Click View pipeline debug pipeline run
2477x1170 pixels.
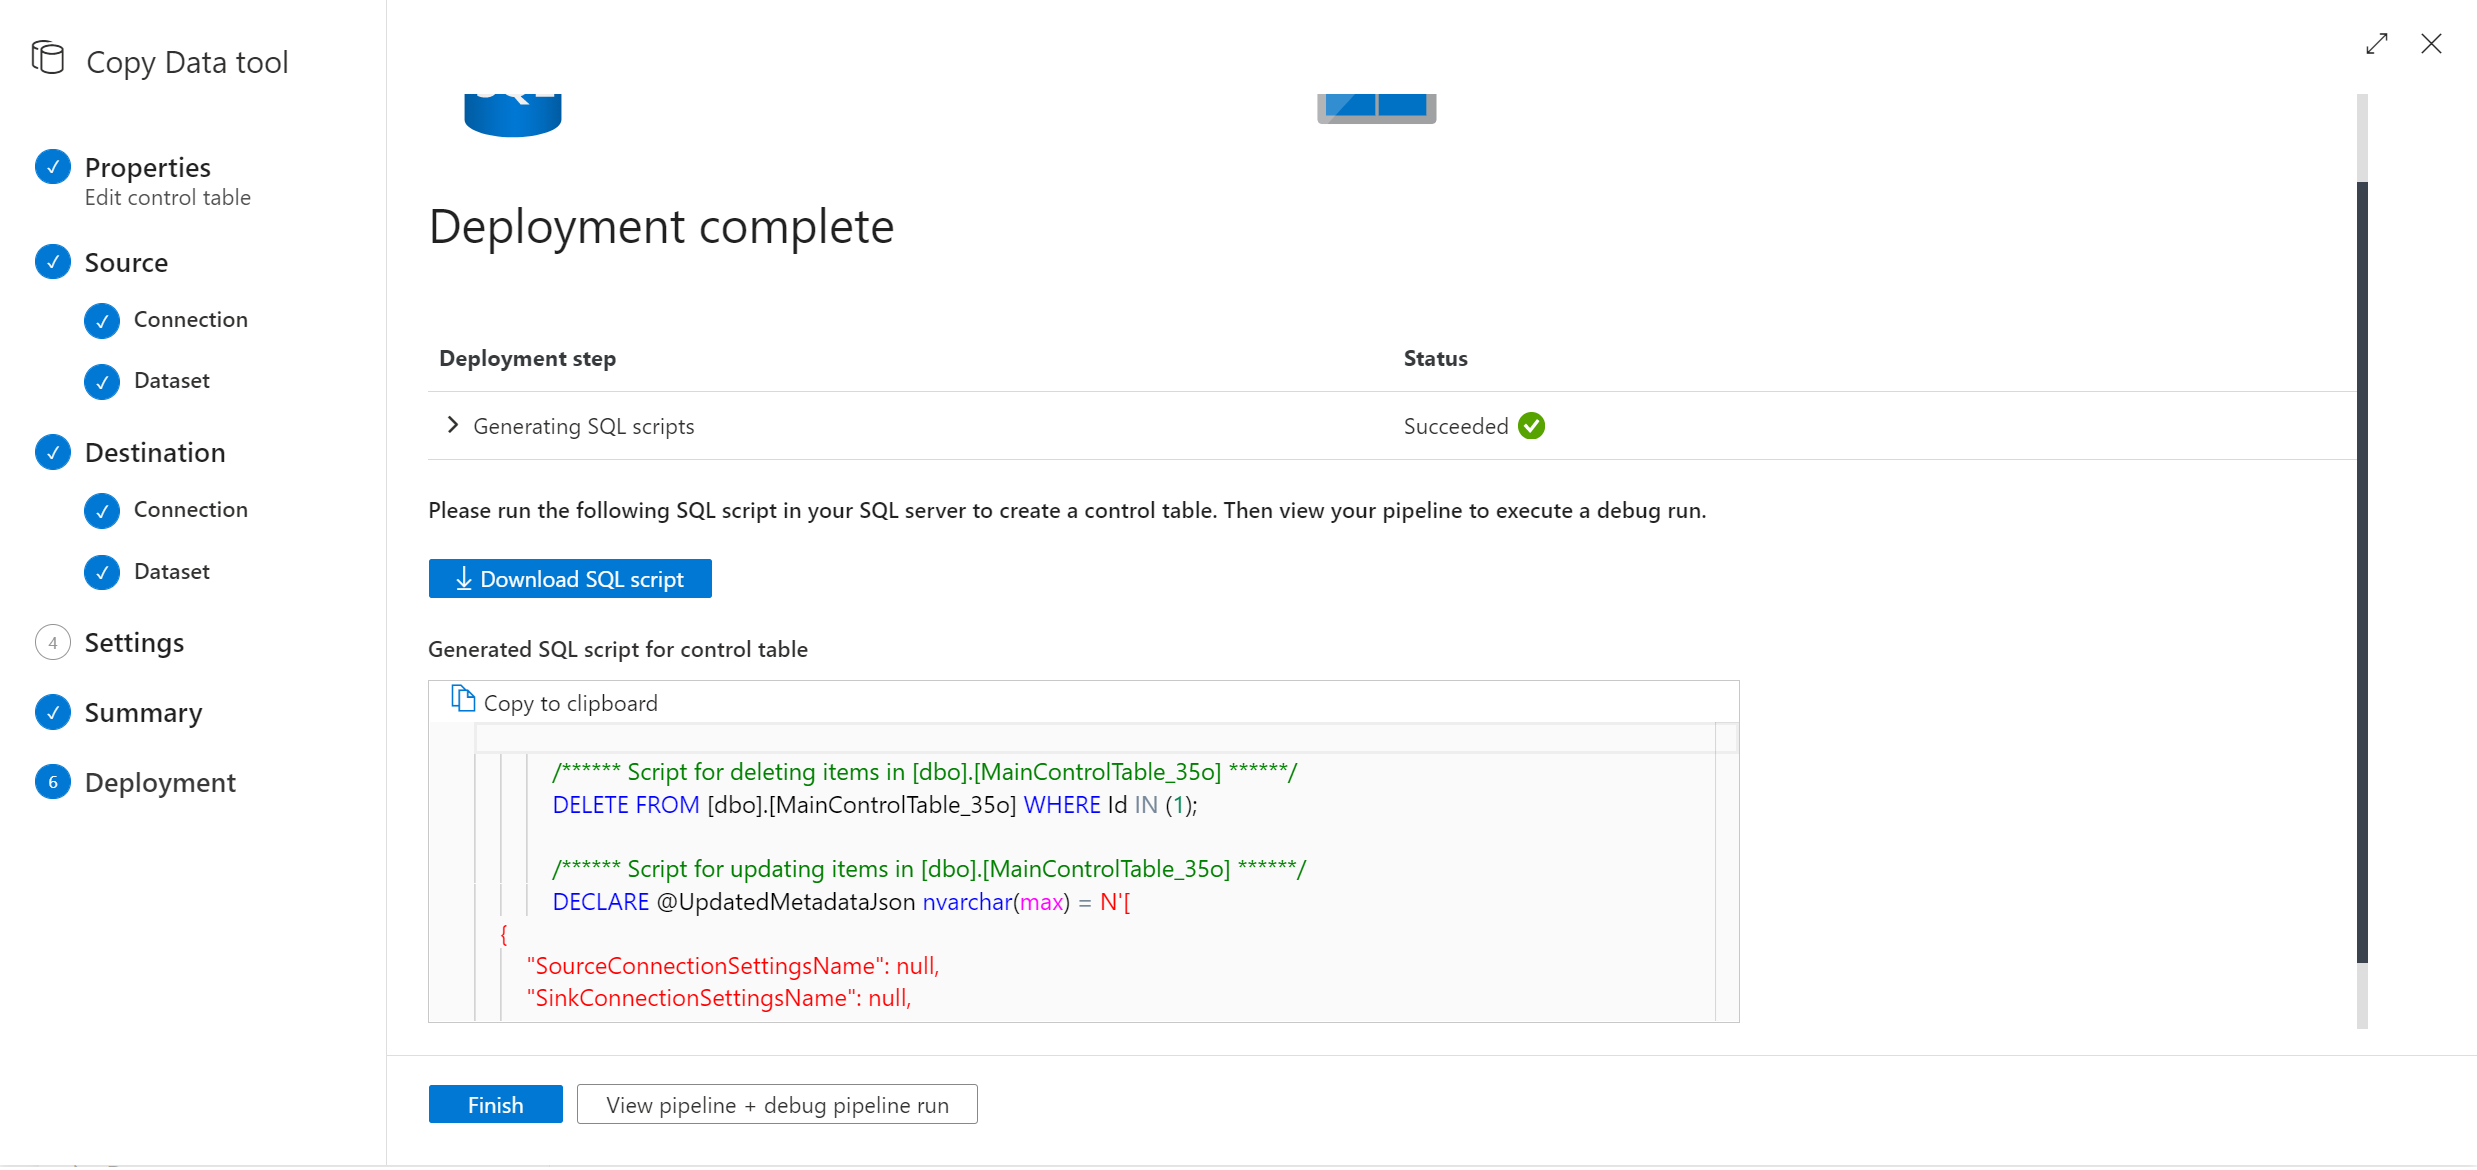(776, 1104)
